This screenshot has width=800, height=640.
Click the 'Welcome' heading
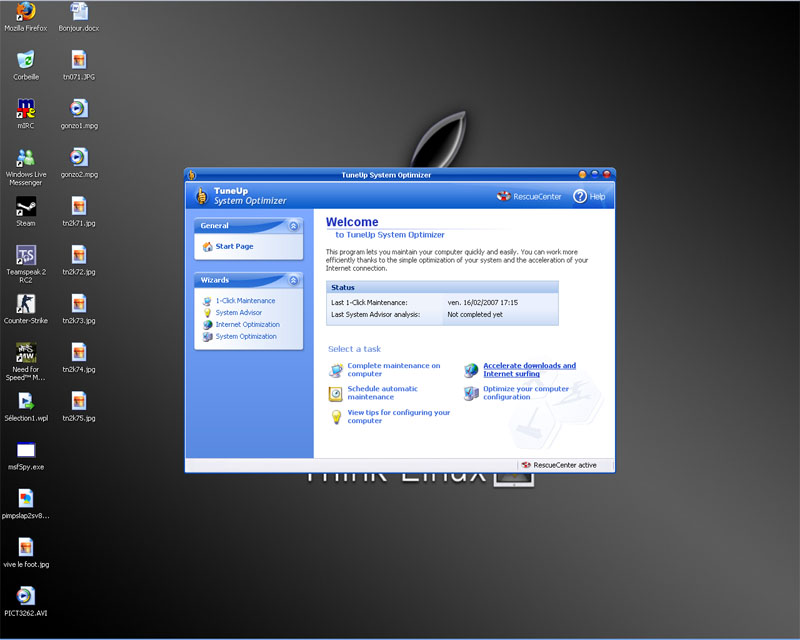[x=352, y=222]
